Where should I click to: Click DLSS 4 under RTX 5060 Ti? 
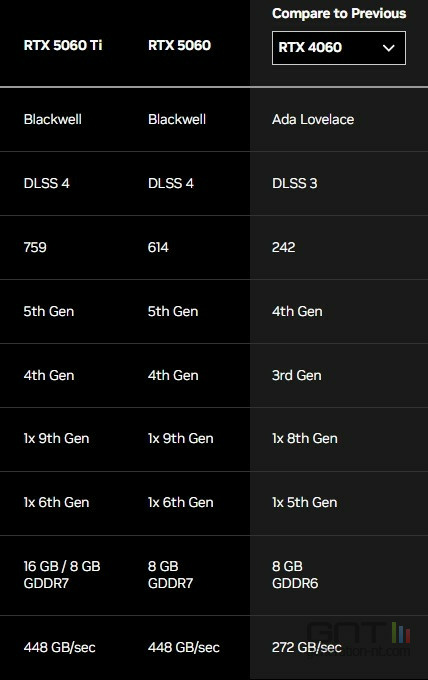46,183
